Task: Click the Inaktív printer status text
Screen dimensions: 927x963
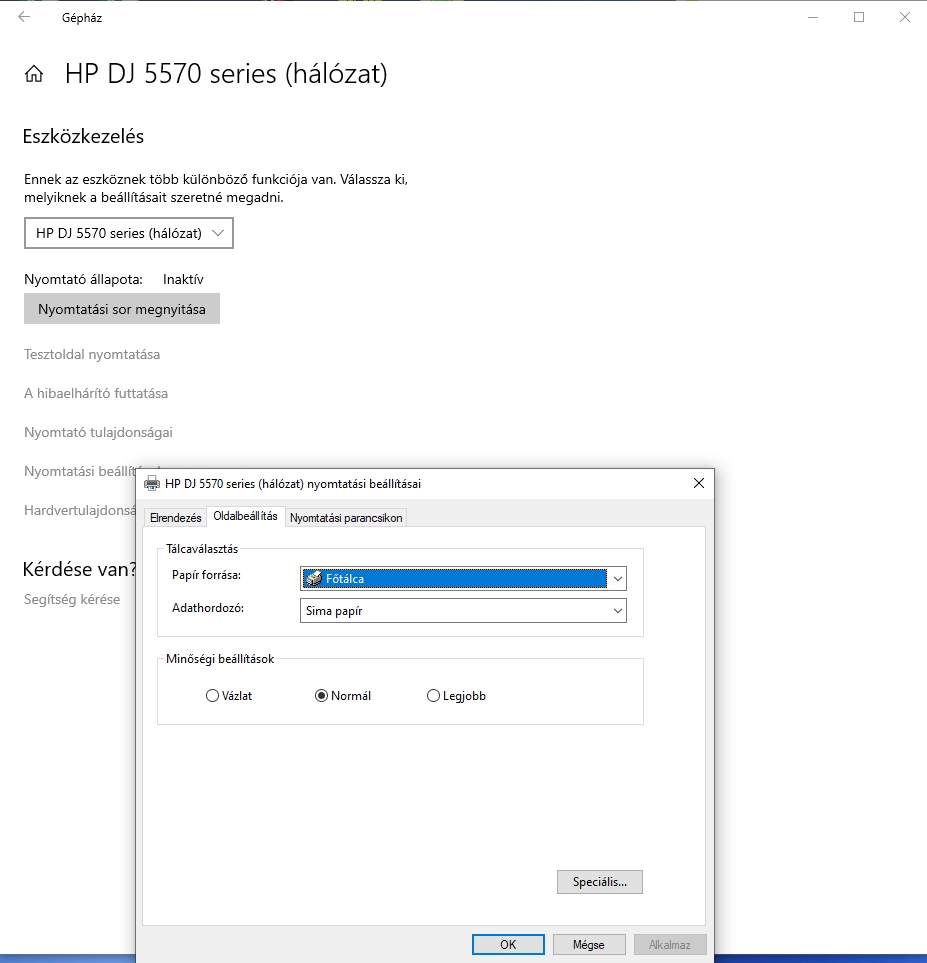Action: pyautogui.click(x=183, y=279)
